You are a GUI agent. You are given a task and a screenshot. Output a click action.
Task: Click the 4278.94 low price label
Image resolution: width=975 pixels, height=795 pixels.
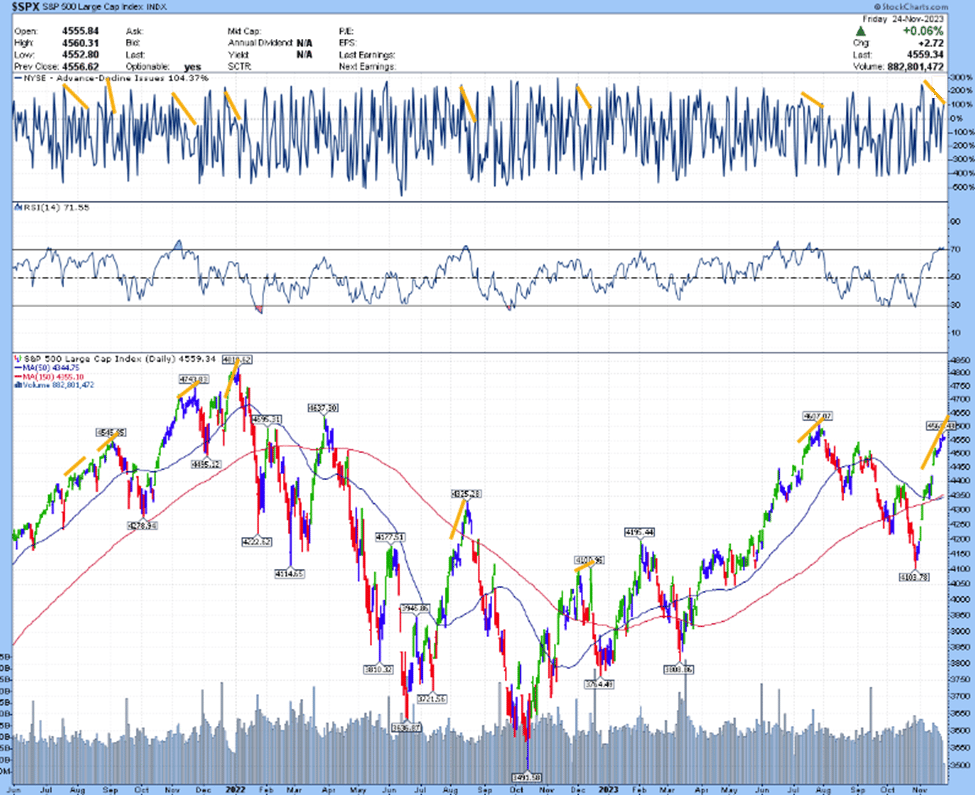(x=142, y=526)
